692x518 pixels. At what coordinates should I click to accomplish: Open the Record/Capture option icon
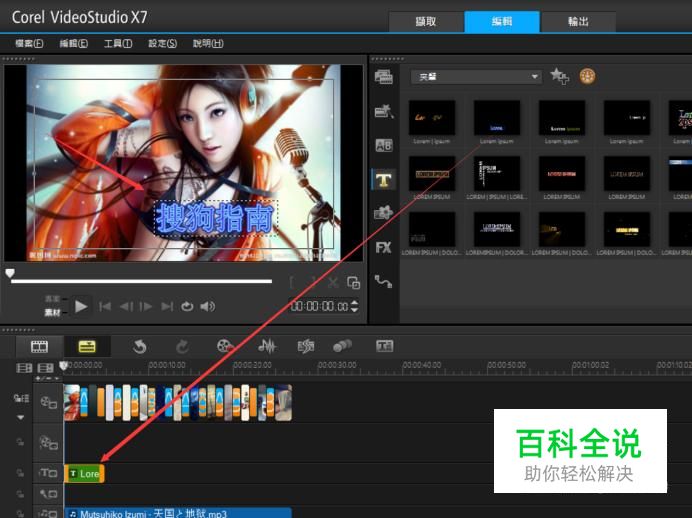[225, 346]
